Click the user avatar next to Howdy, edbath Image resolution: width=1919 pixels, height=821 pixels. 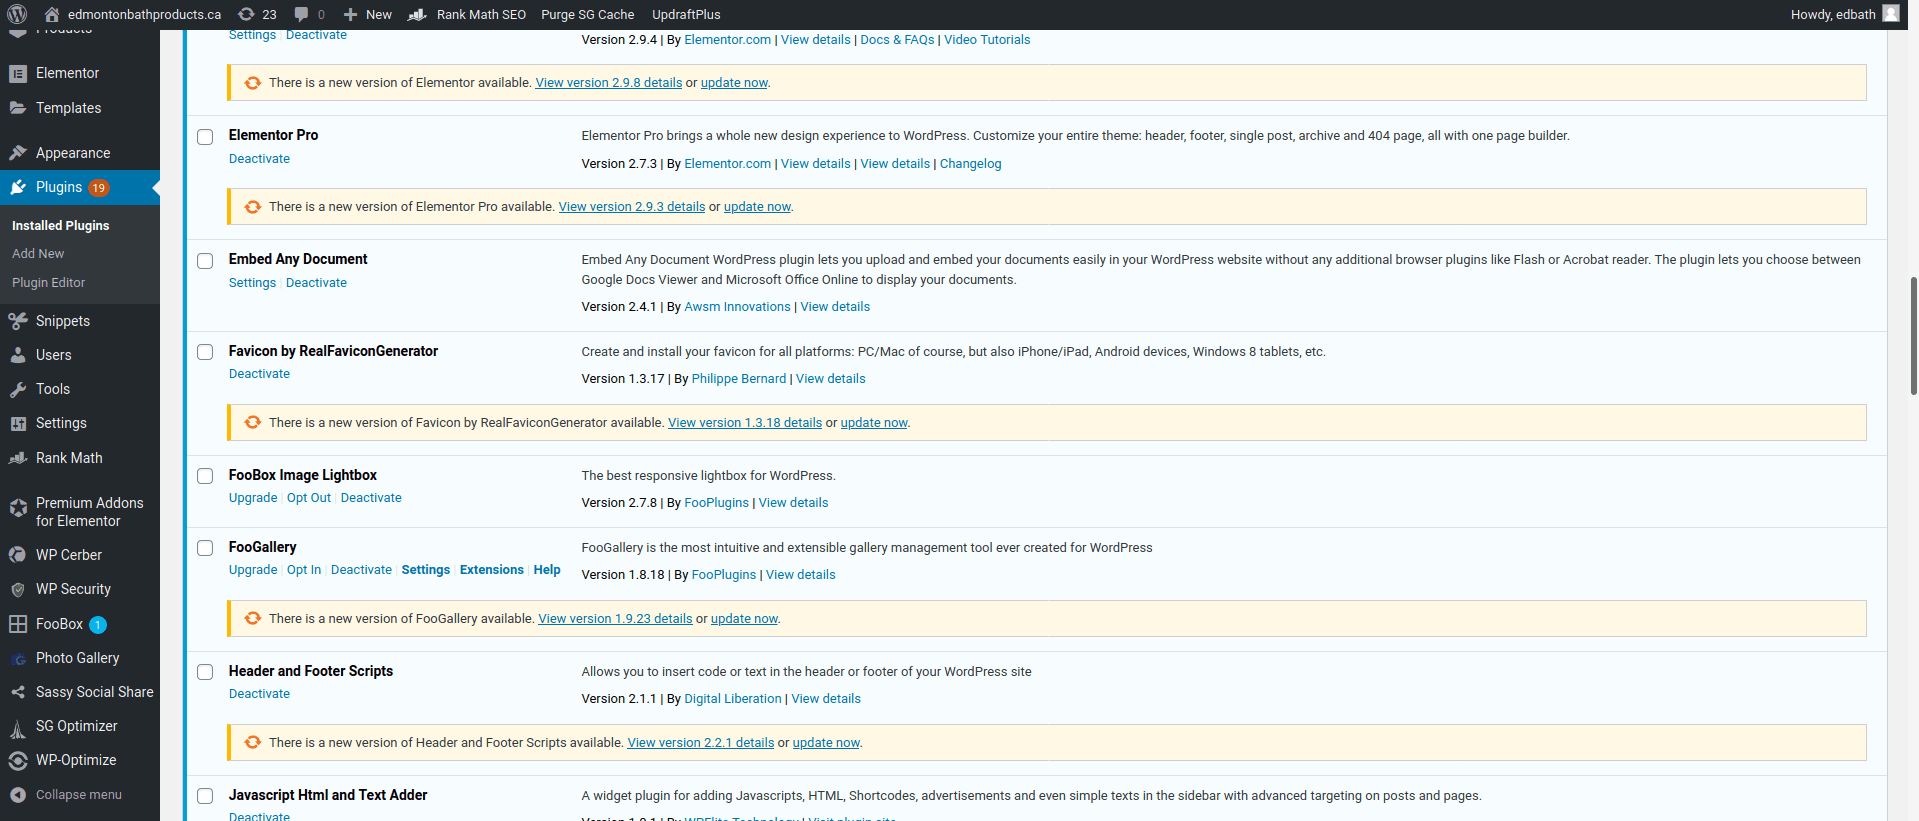pos(1890,13)
